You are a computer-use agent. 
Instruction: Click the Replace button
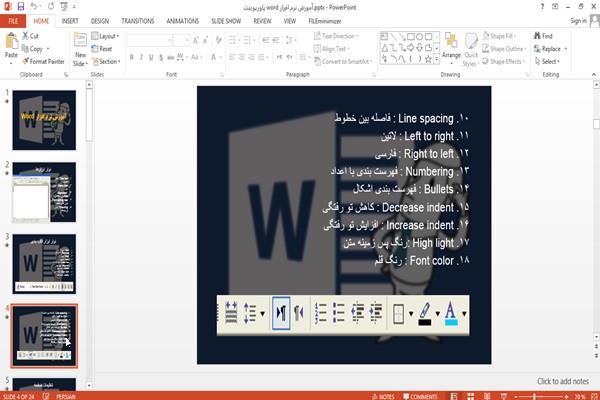(550, 49)
